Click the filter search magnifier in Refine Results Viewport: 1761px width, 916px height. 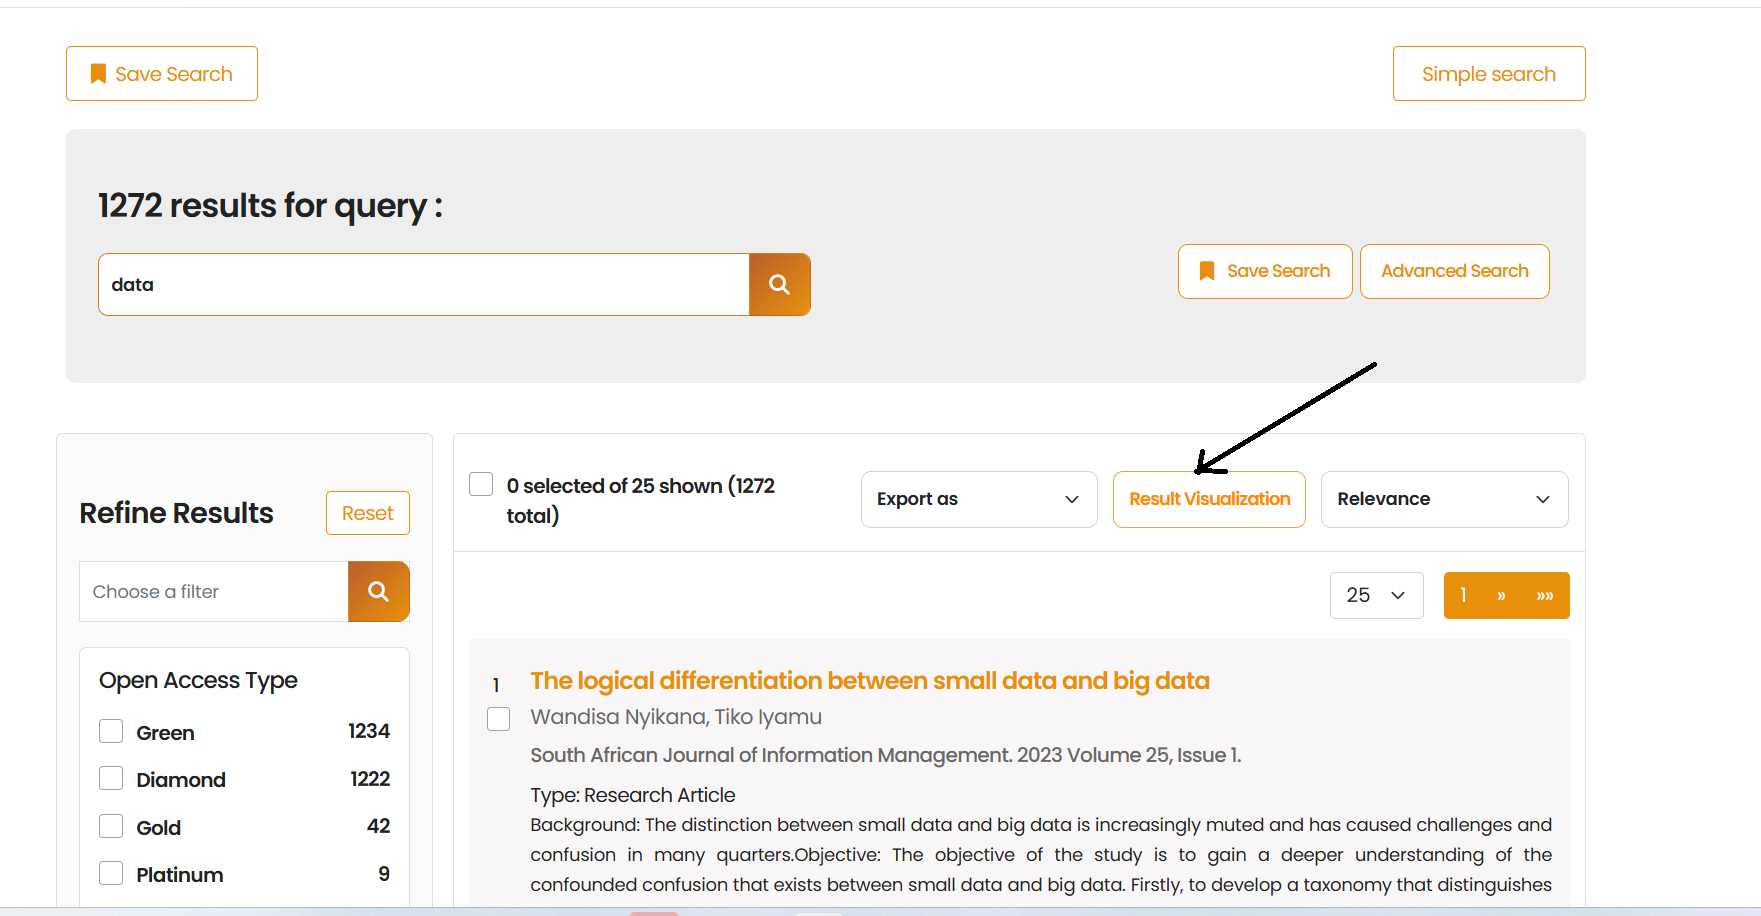click(378, 591)
